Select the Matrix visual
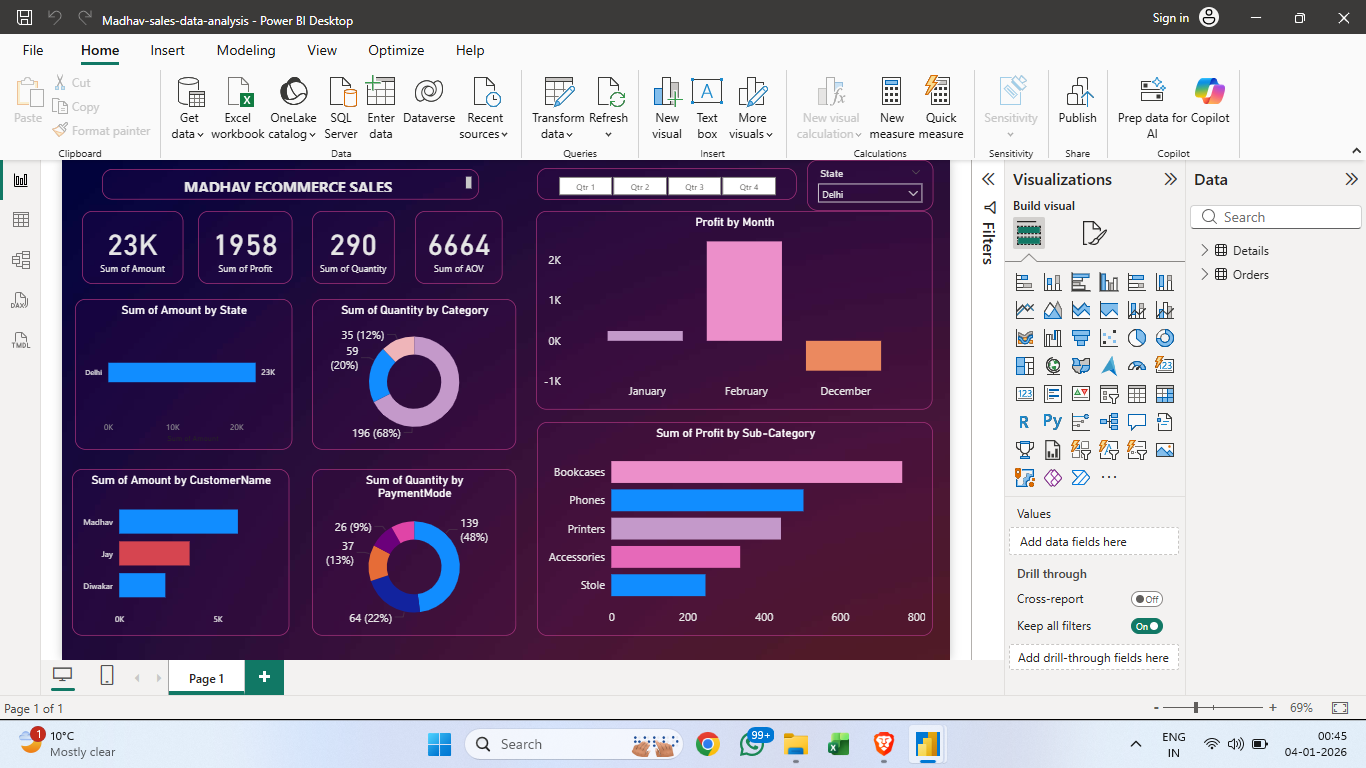The height and width of the screenshot is (768, 1366). [1164, 394]
